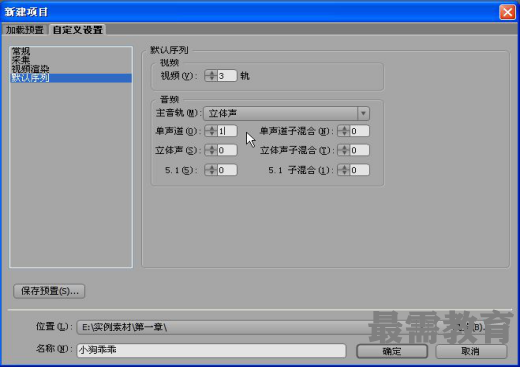Click the 立体声子混合 value field
The height and width of the screenshot is (367, 520).
(x=359, y=150)
